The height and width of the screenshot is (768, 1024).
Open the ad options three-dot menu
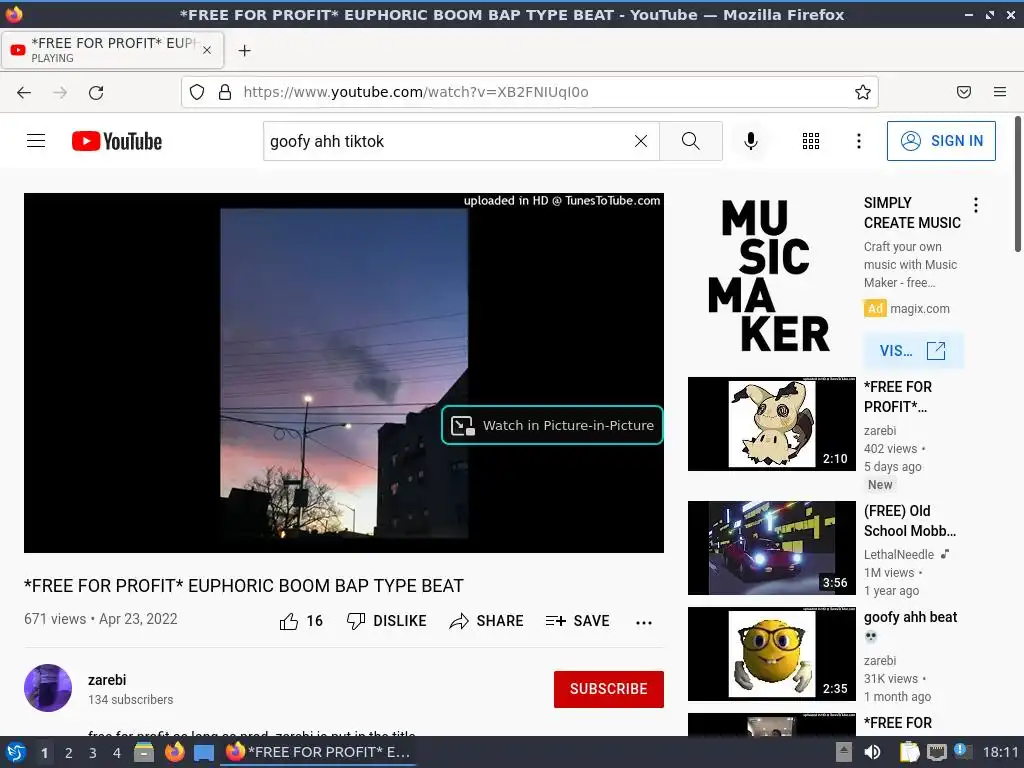(975, 205)
